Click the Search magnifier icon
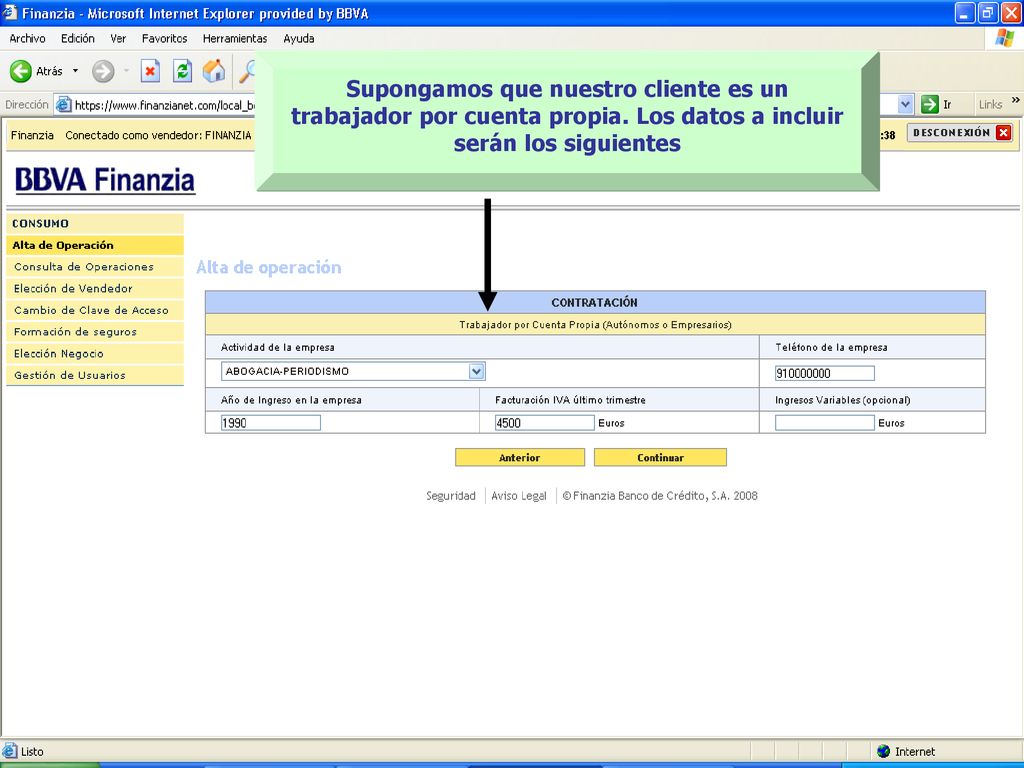1024x768 pixels. pyautogui.click(x=248, y=71)
